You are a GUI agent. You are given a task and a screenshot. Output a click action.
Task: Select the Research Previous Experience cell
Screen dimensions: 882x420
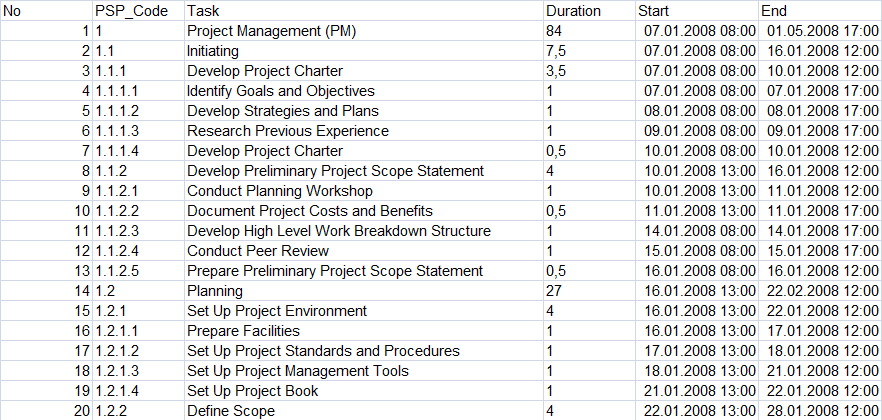[x=364, y=131]
